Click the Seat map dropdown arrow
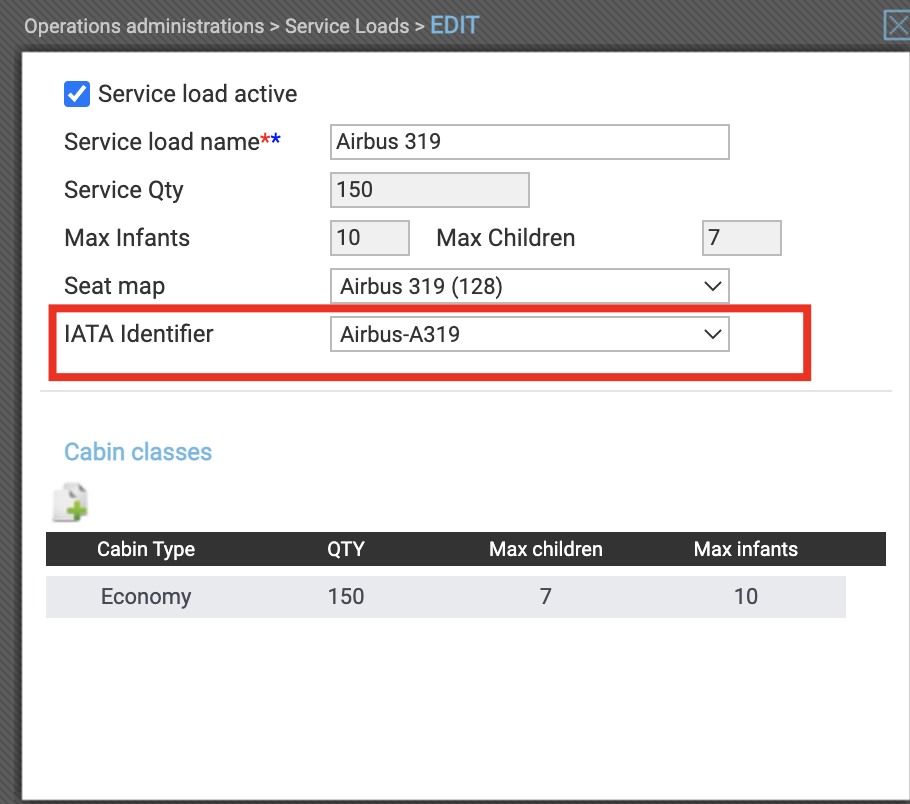Image resolution: width=910 pixels, height=804 pixels. tap(712, 286)
